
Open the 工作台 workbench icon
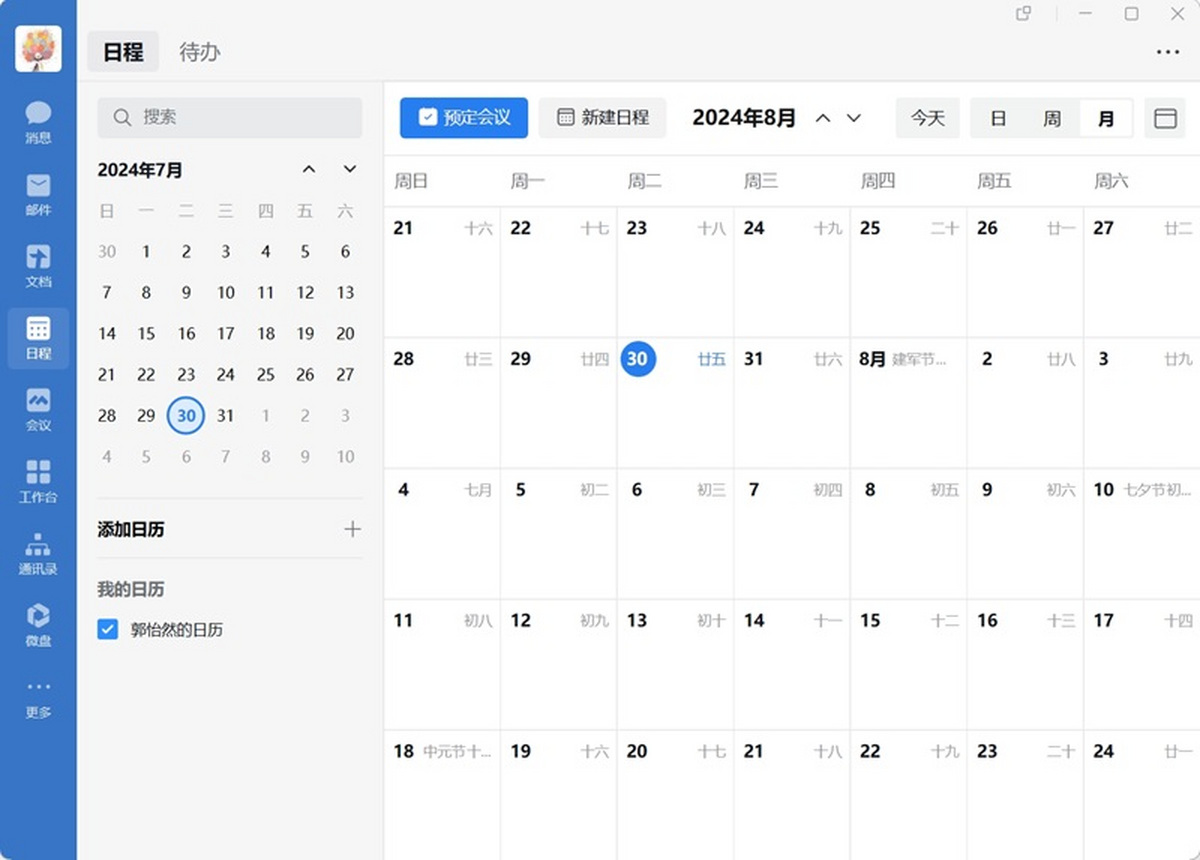(38, 481)
